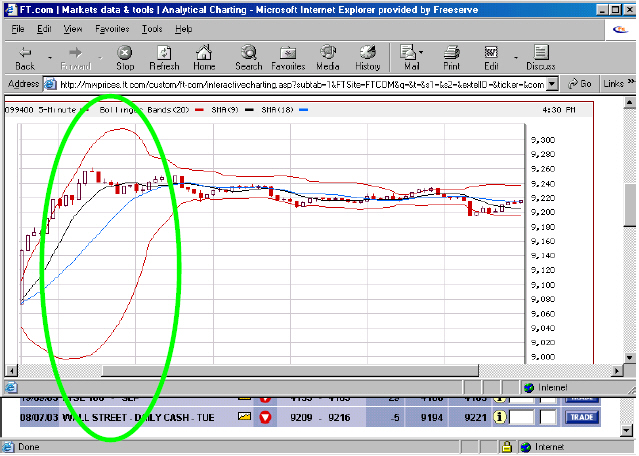Viewport: 639px width, 456px height.
Task: Click the -5 change value
Action: click(394, 418)
